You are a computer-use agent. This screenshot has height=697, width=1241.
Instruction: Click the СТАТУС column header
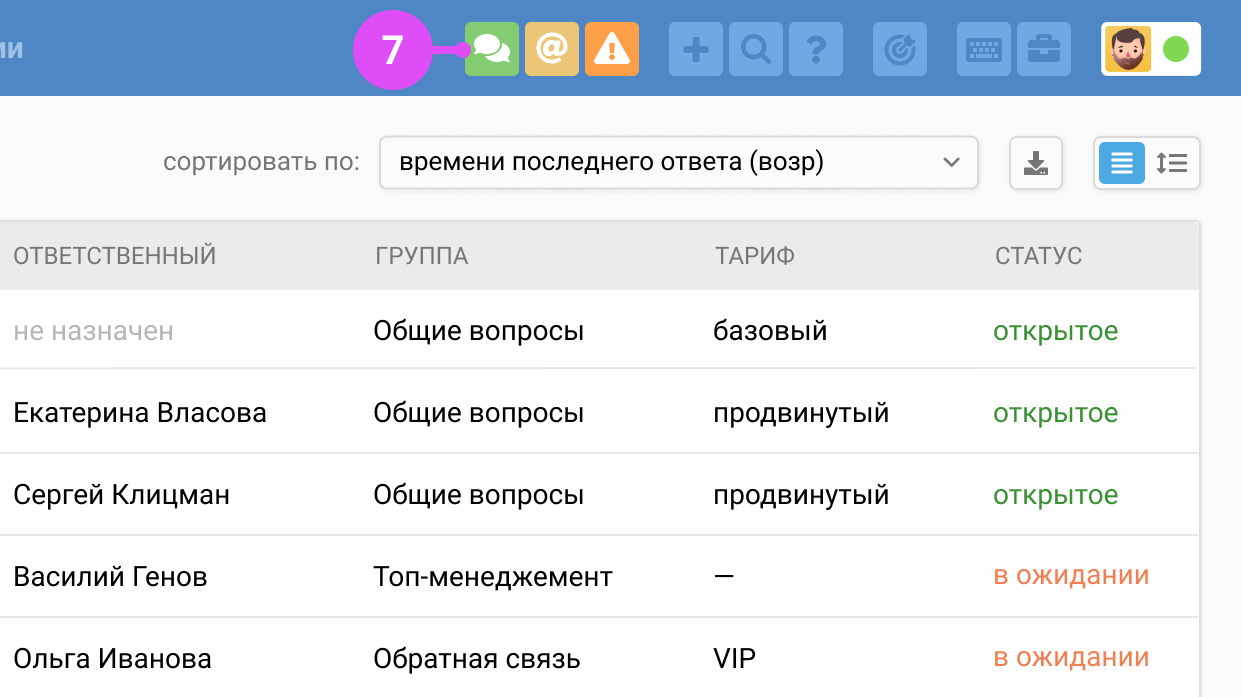1038,256
